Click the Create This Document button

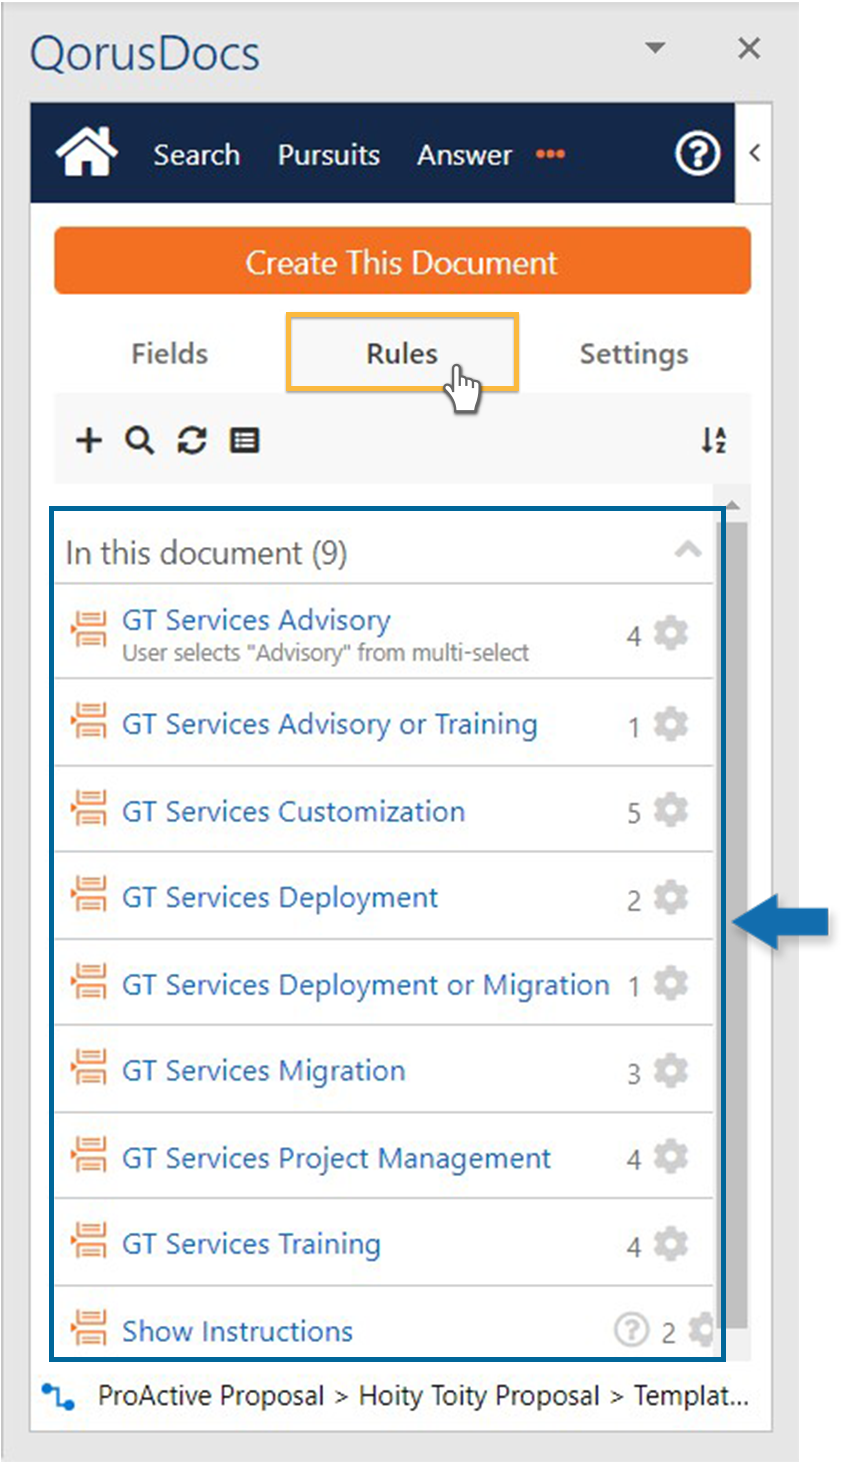(x=402, y=261)
